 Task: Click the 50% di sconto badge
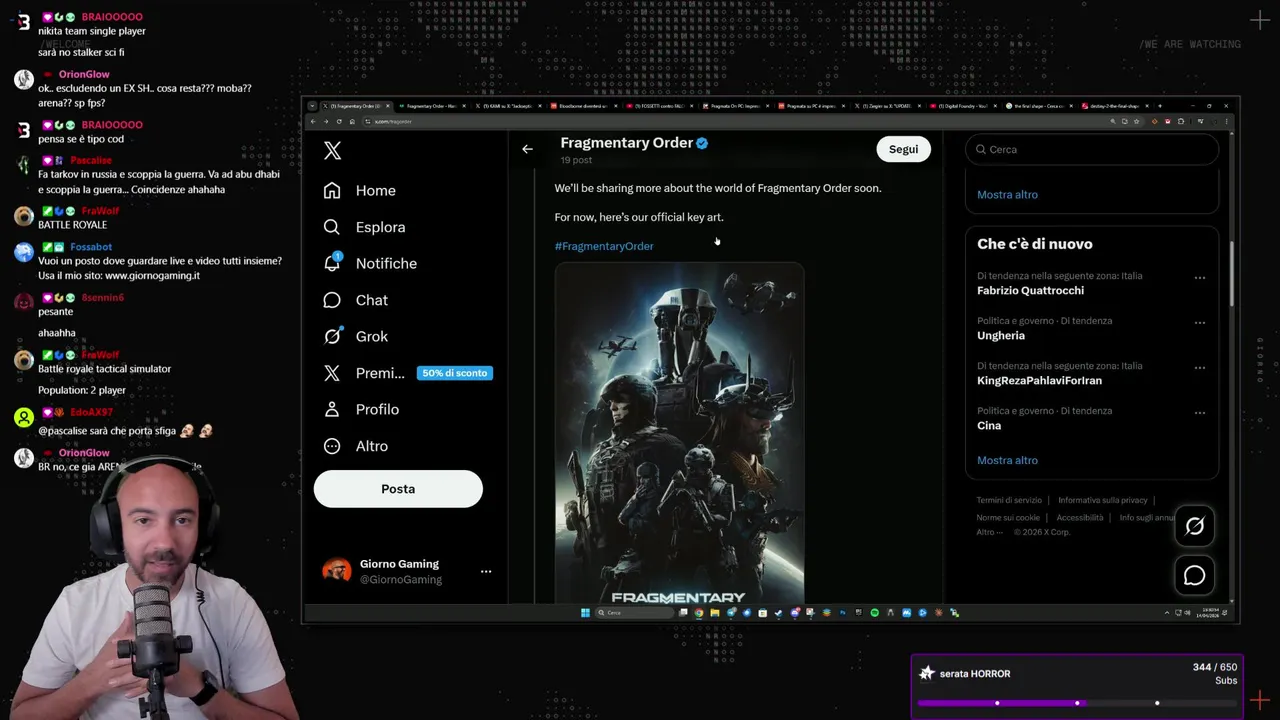coord(455,373)
